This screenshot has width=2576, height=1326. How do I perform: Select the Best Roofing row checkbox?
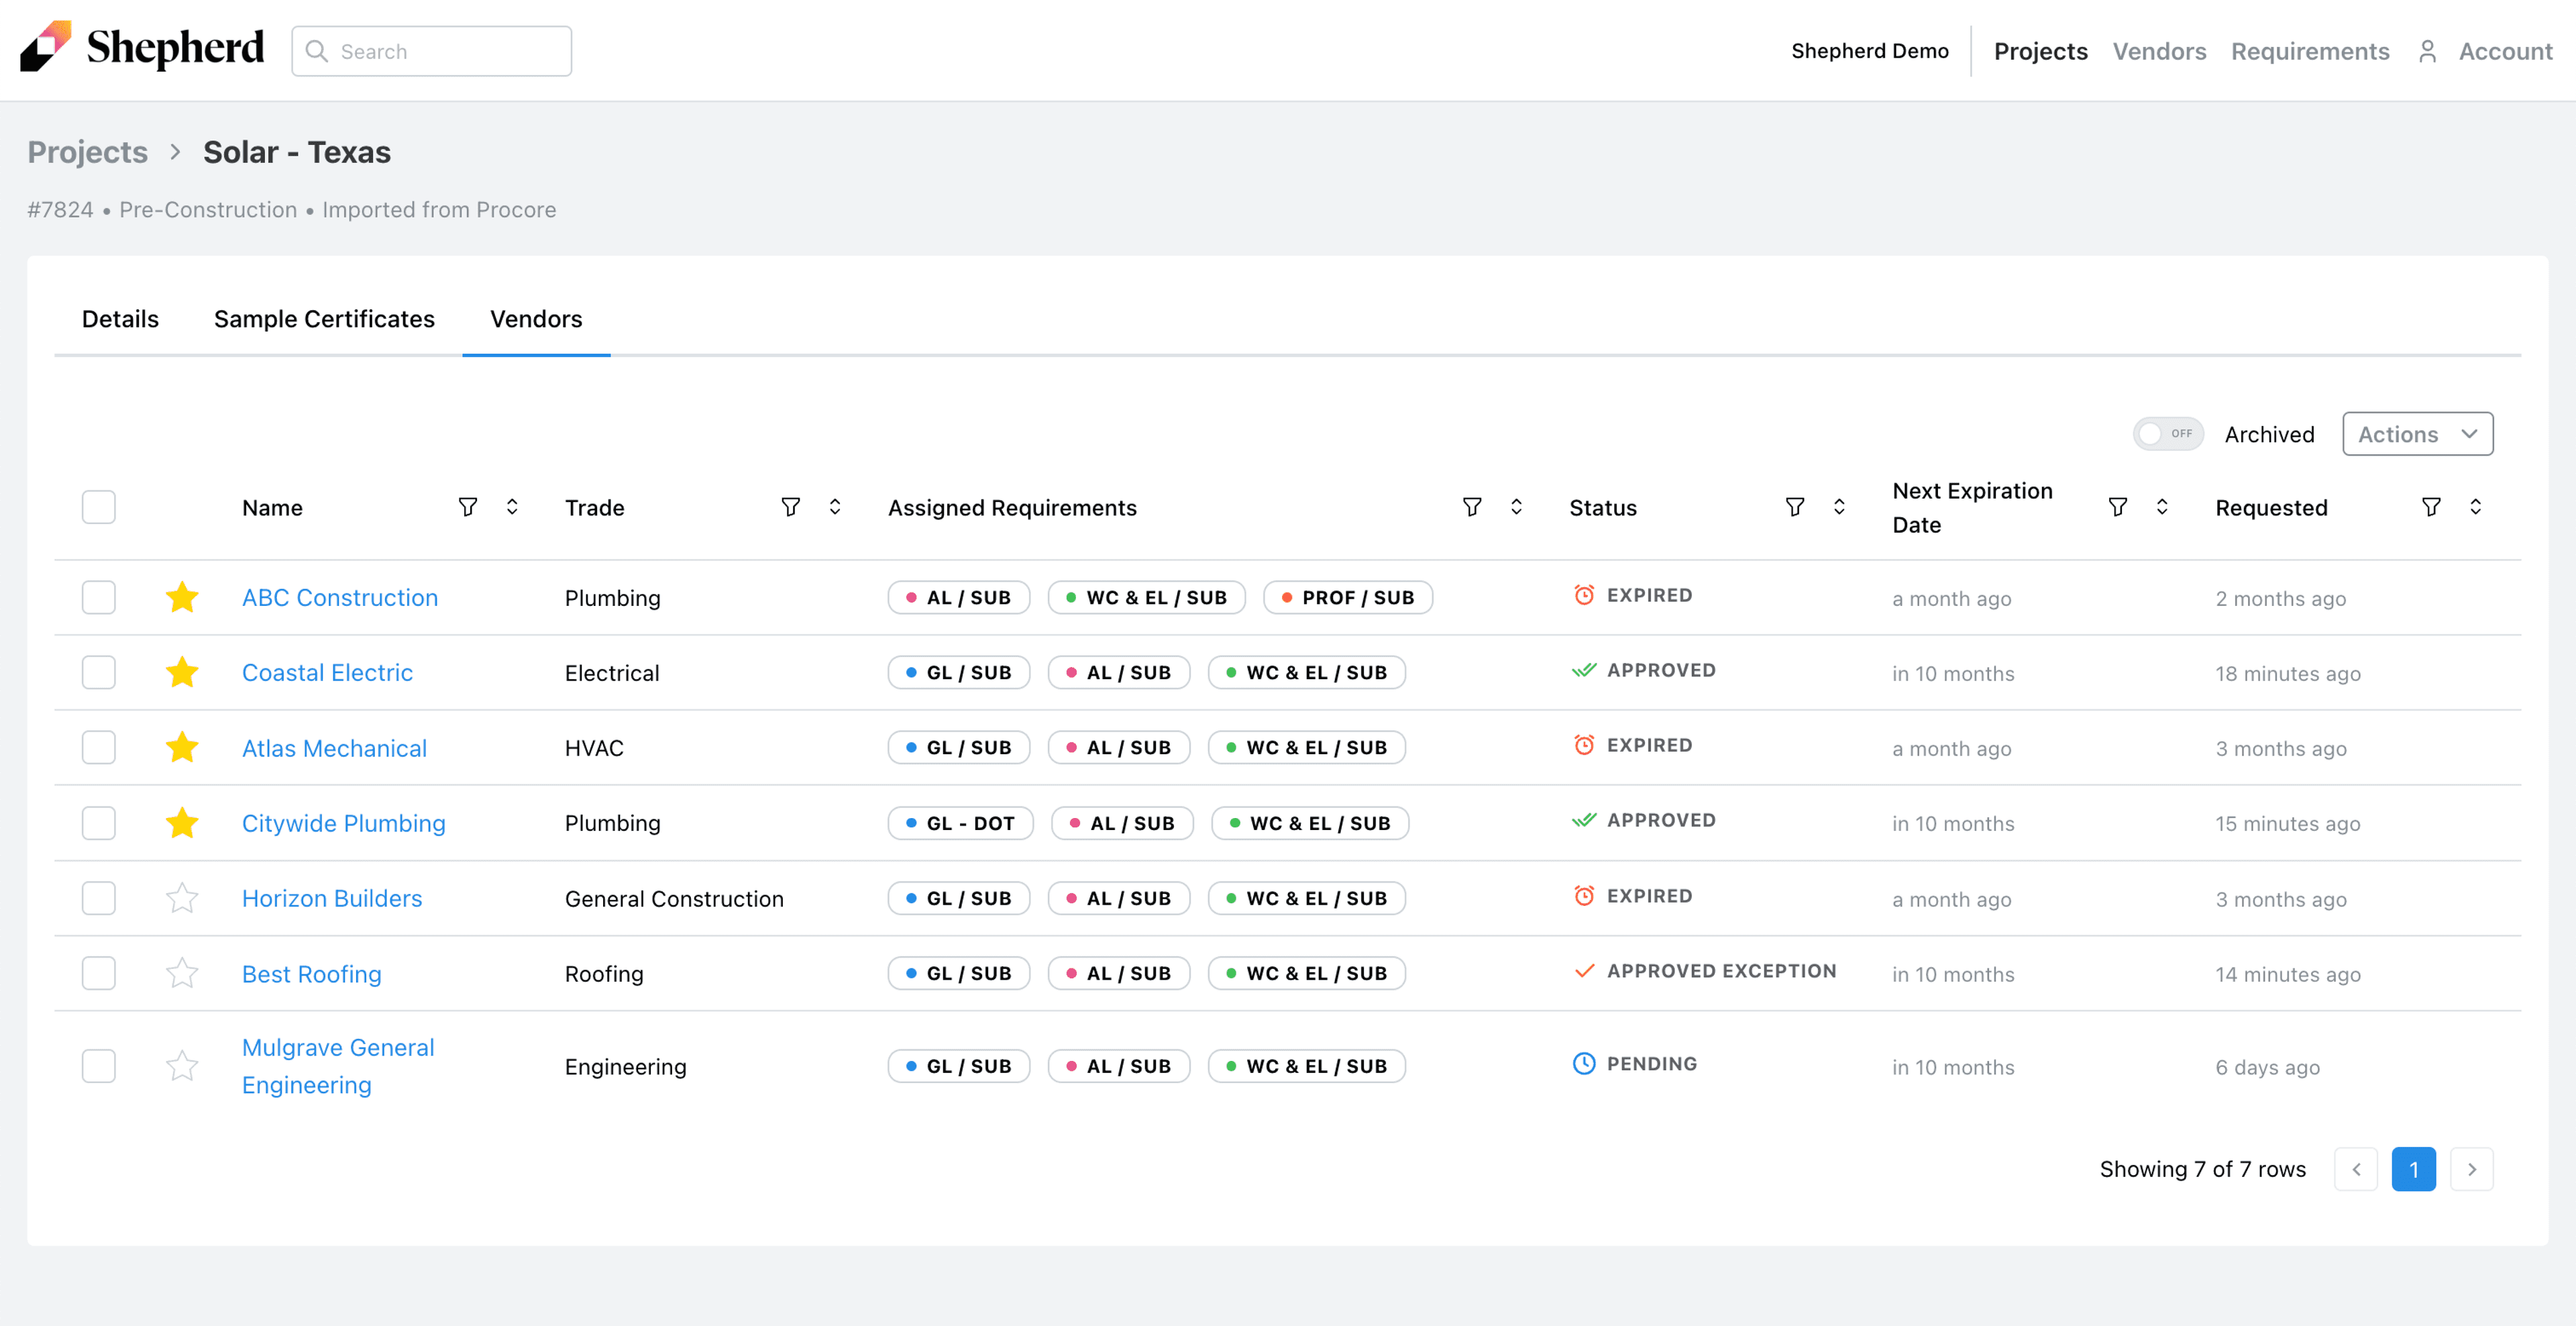pyautogui.click(x=99, y=973)
